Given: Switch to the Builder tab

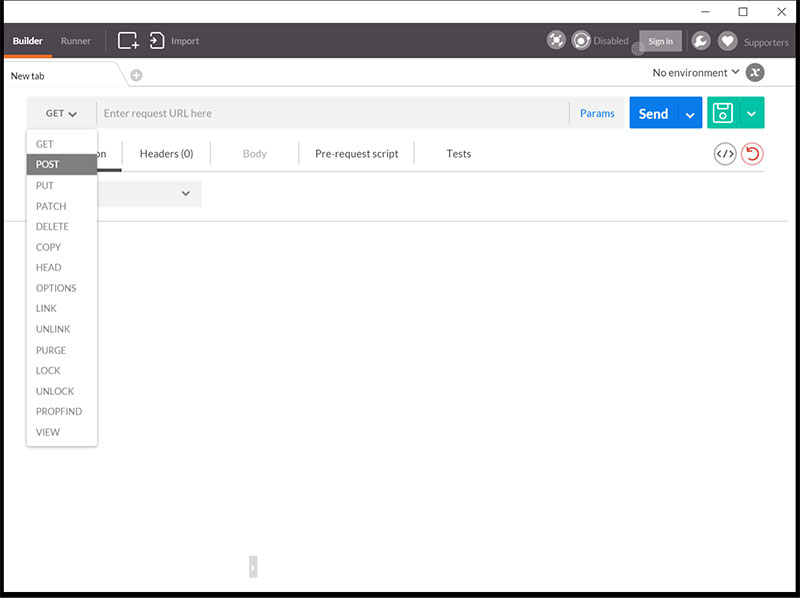Looking at the screenshot, I should tap(28, 41).
